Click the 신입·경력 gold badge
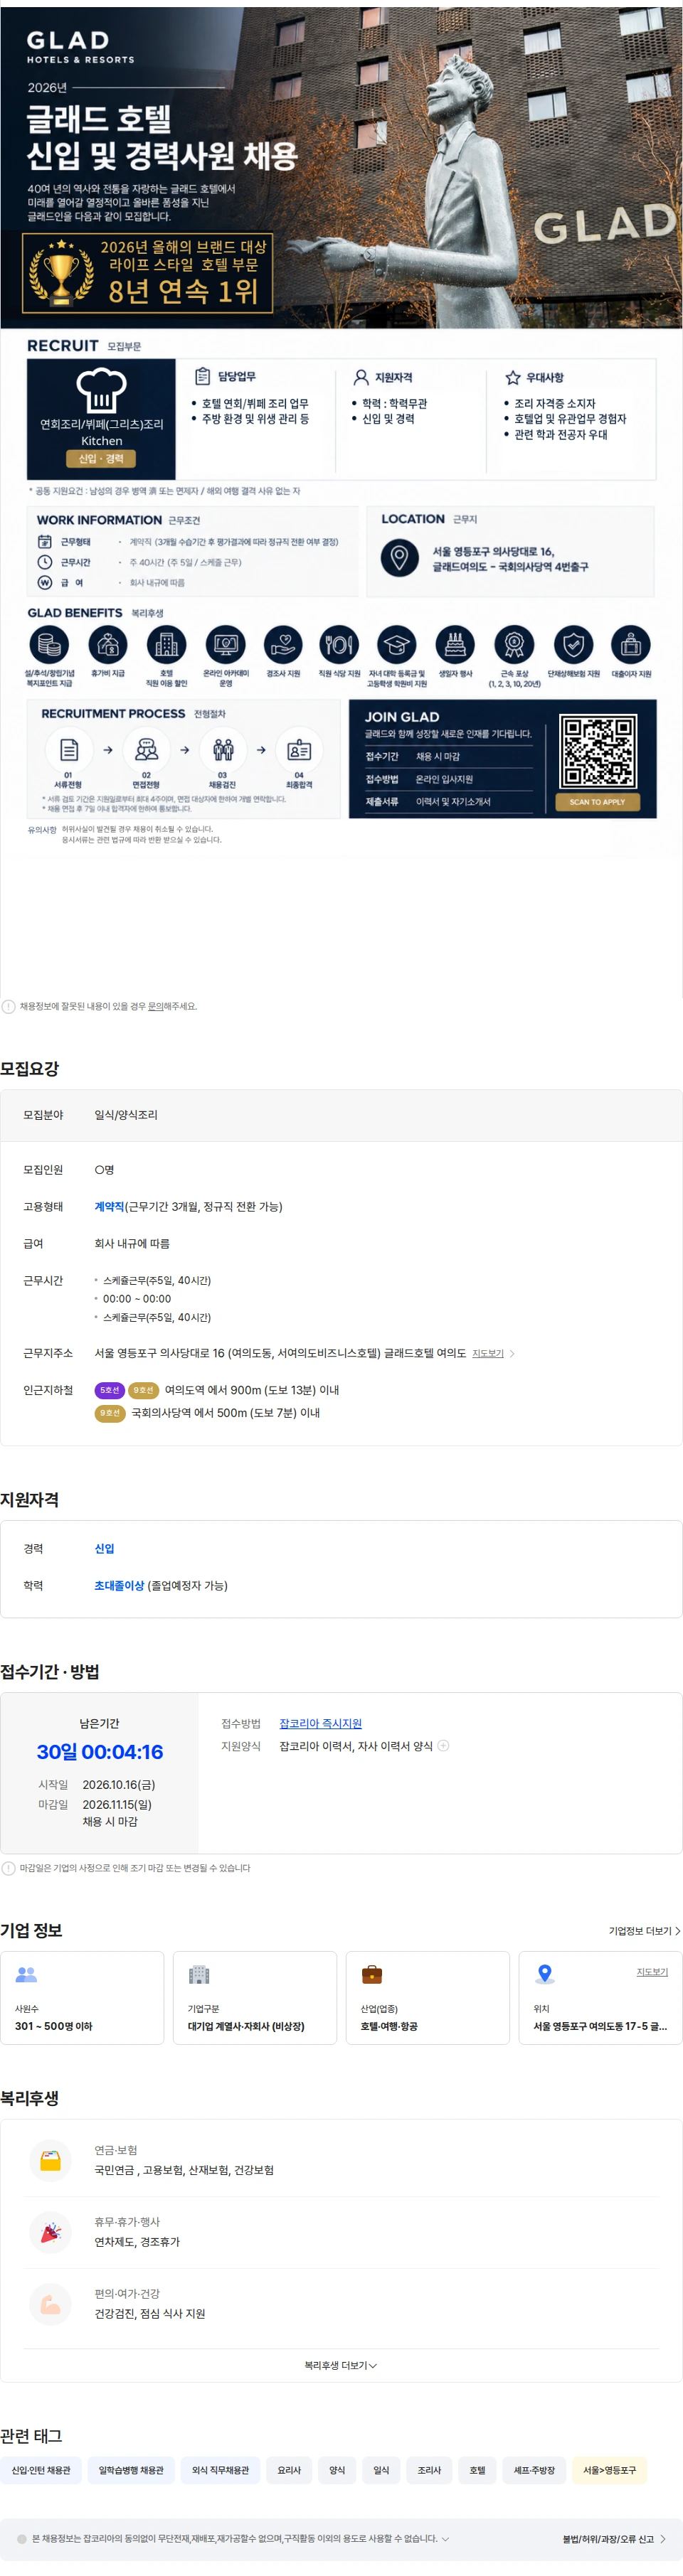683x2576 pixels. point(101,458)
